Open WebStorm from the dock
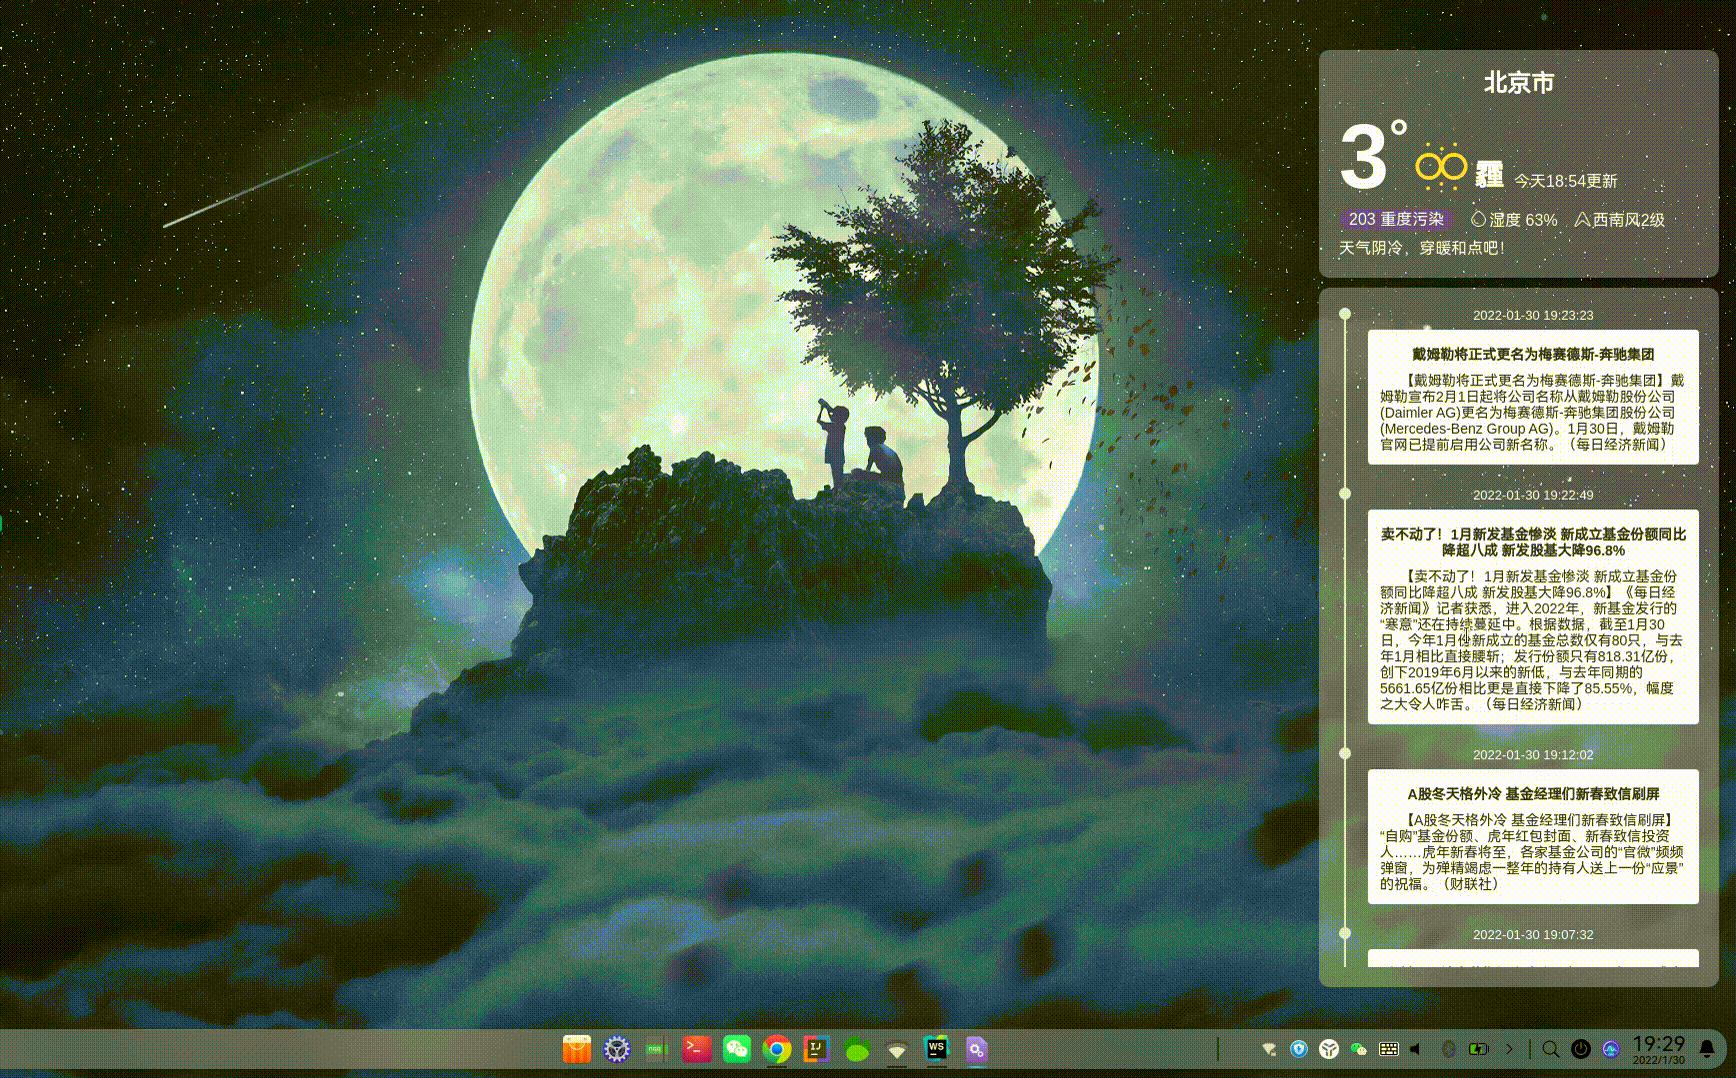The height and width of the screenshot is (1078, 1736). pyautogui.click(x=937, y=1049)
